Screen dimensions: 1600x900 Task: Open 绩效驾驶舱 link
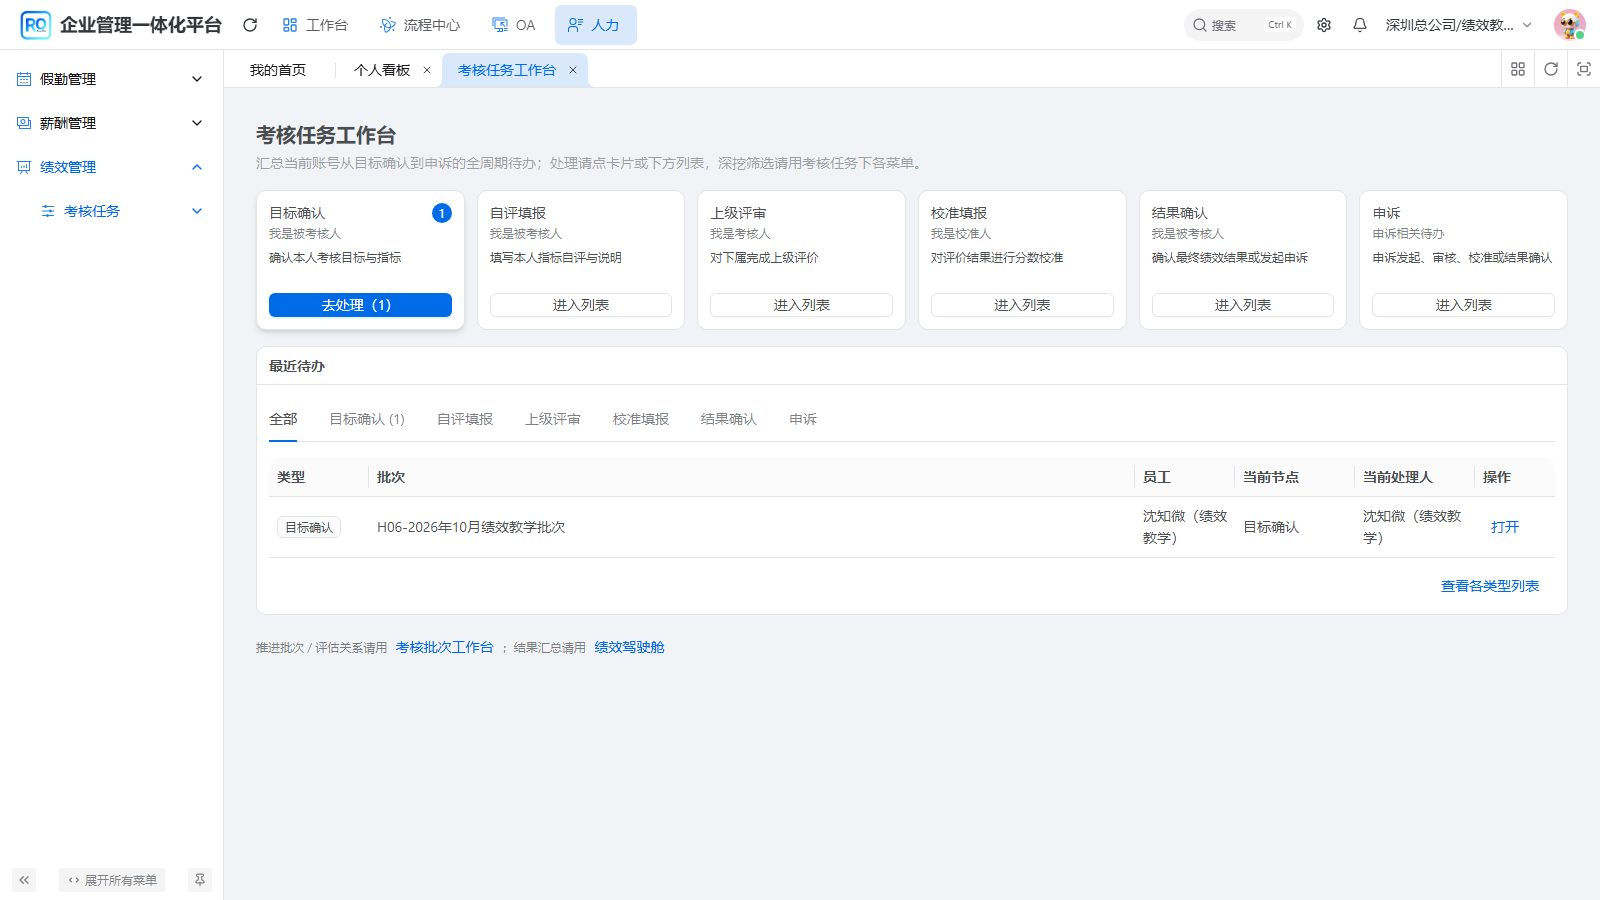pyautogui.click(x=630, y=647)
